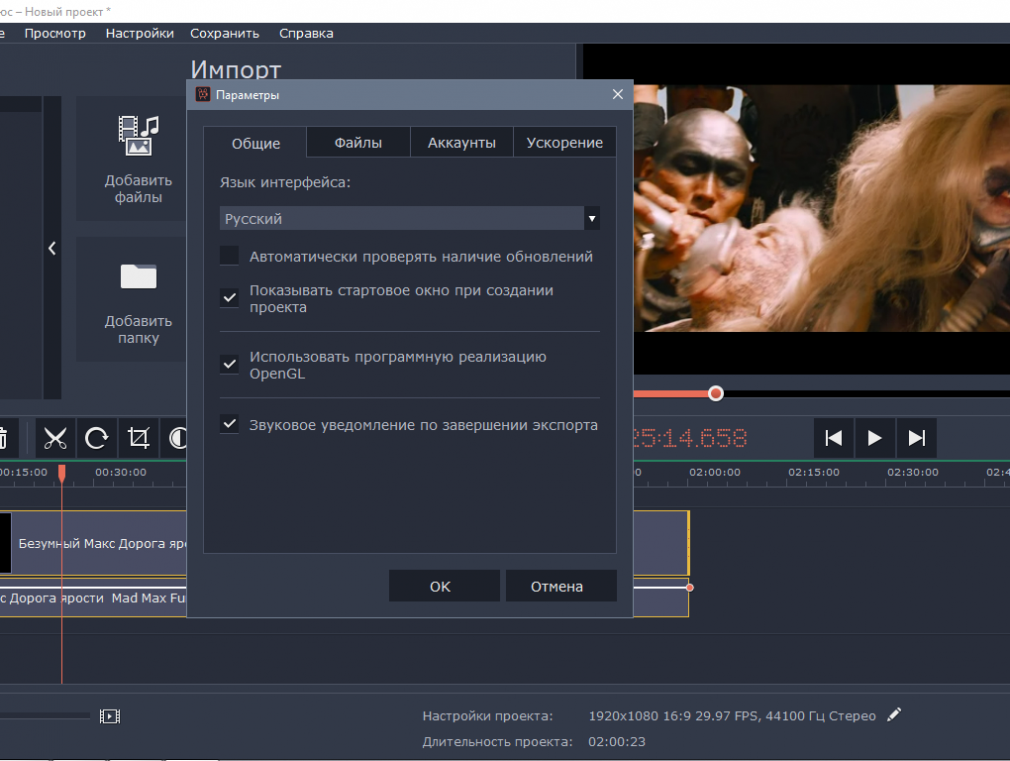Screen dimensions: 1010x761
Task: Click the red playhead marker on timeline
Action: click(x=62, y=474)
